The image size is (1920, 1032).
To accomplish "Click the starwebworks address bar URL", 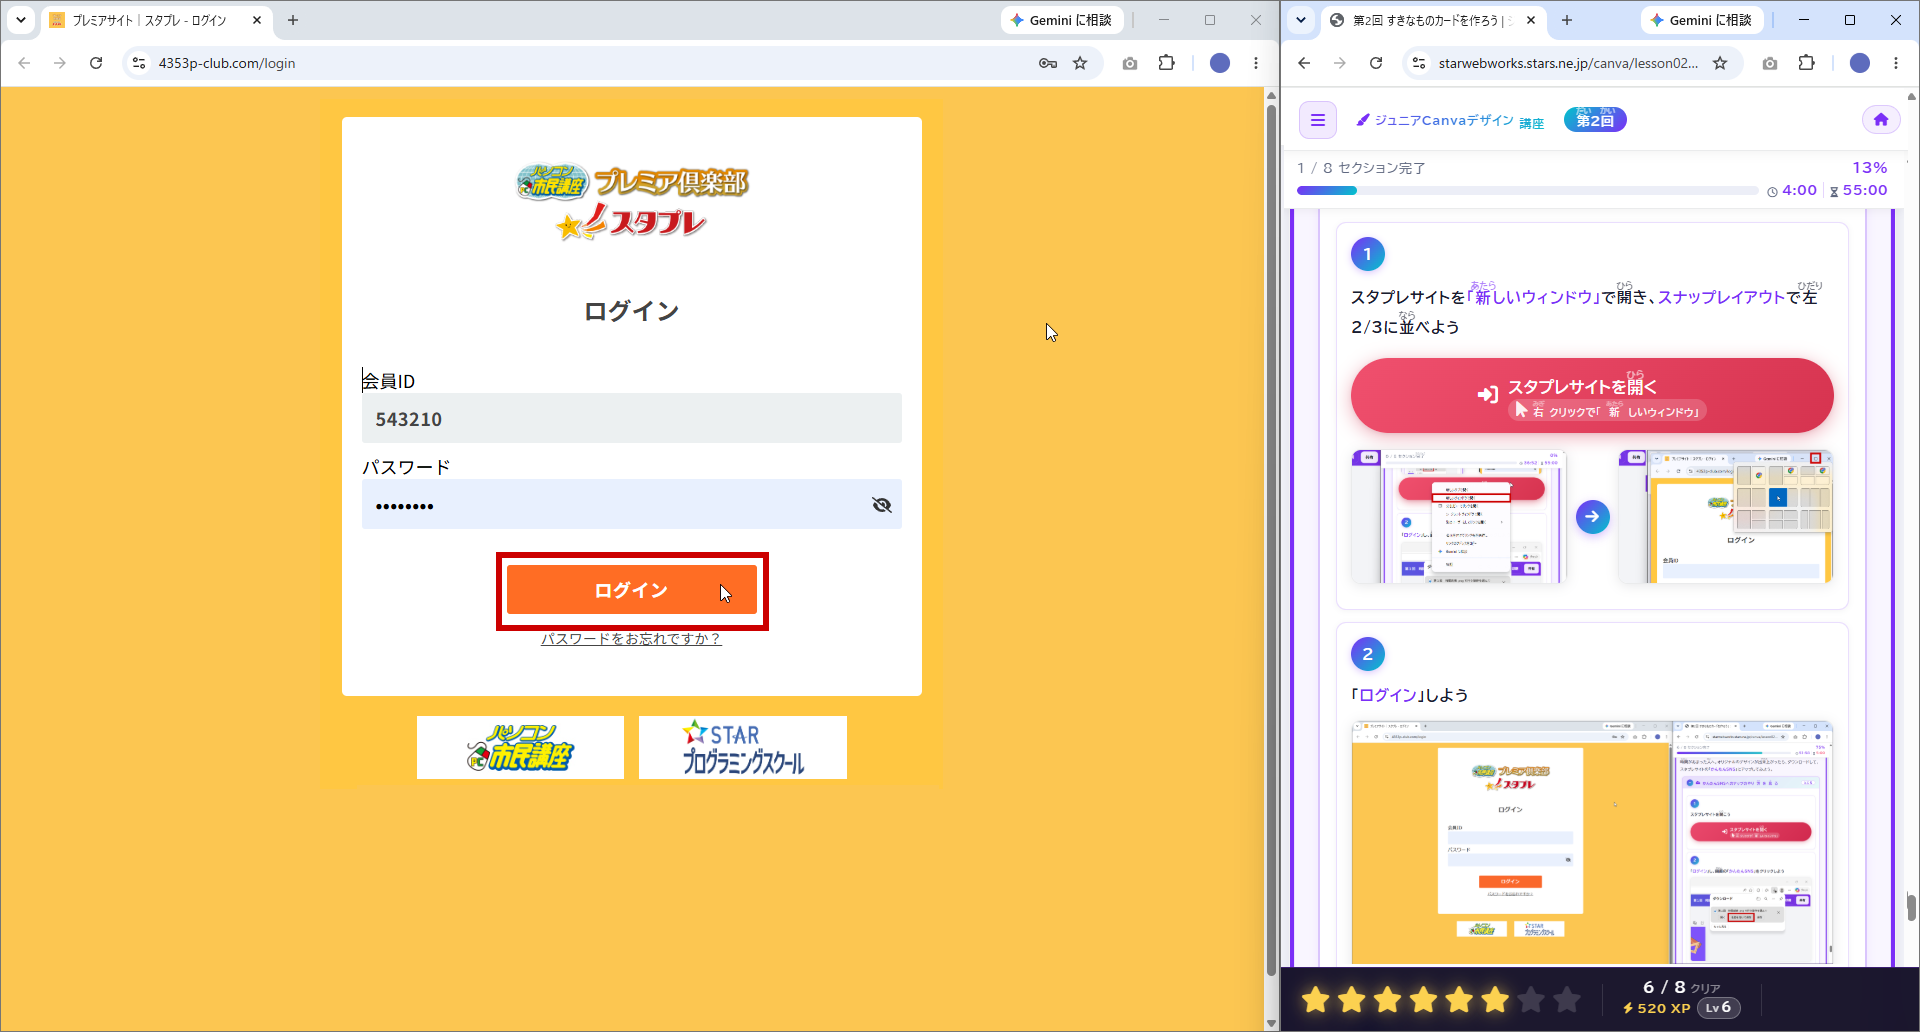I will (1568, 63).
